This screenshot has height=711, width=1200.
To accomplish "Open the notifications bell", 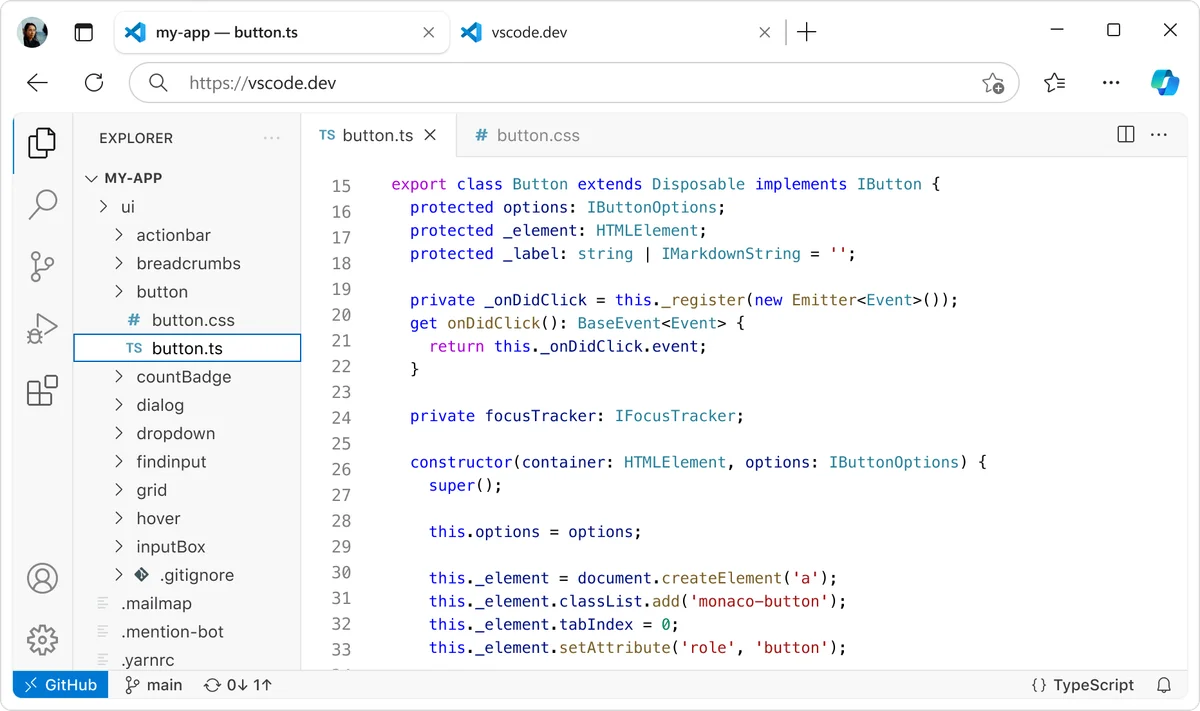I will tap(1163, 685).
